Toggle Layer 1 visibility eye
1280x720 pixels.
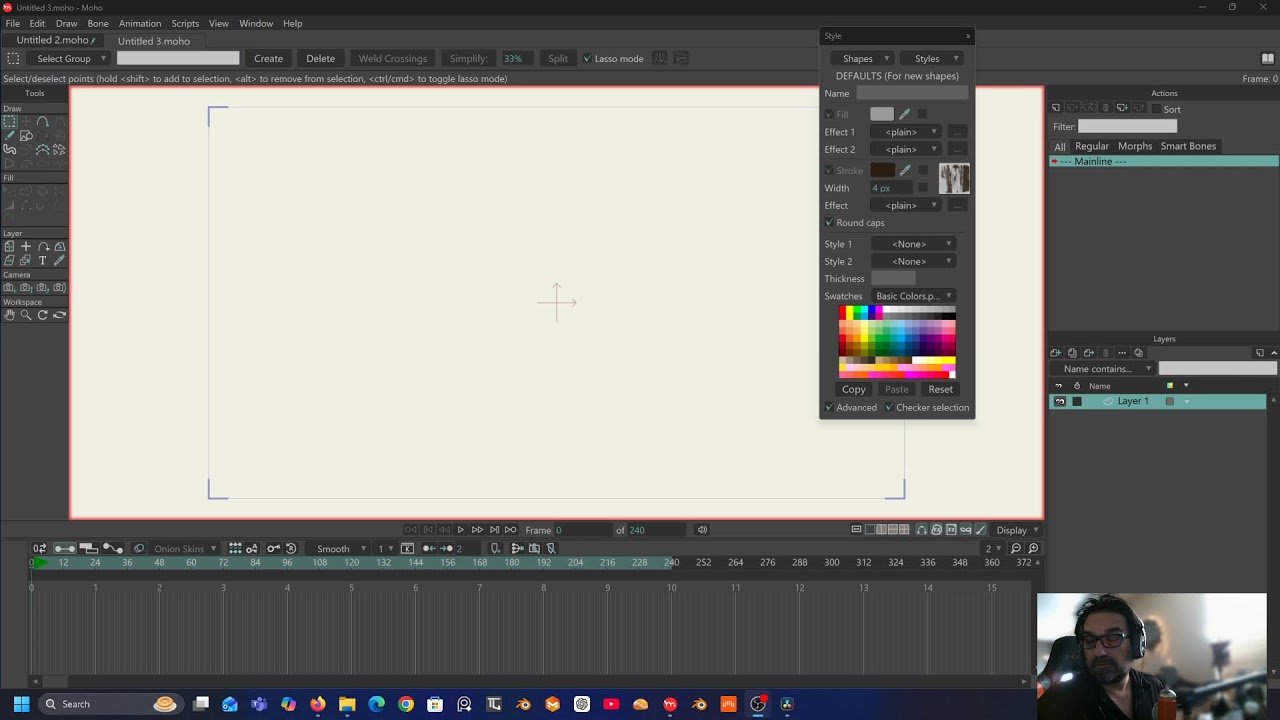1060,401
